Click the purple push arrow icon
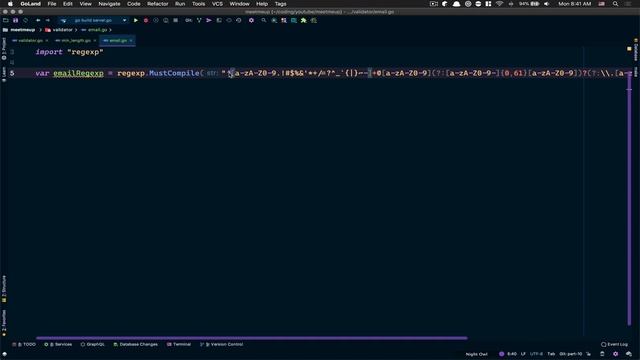Viewport: 640px width, 360px height. coord(209,20)
